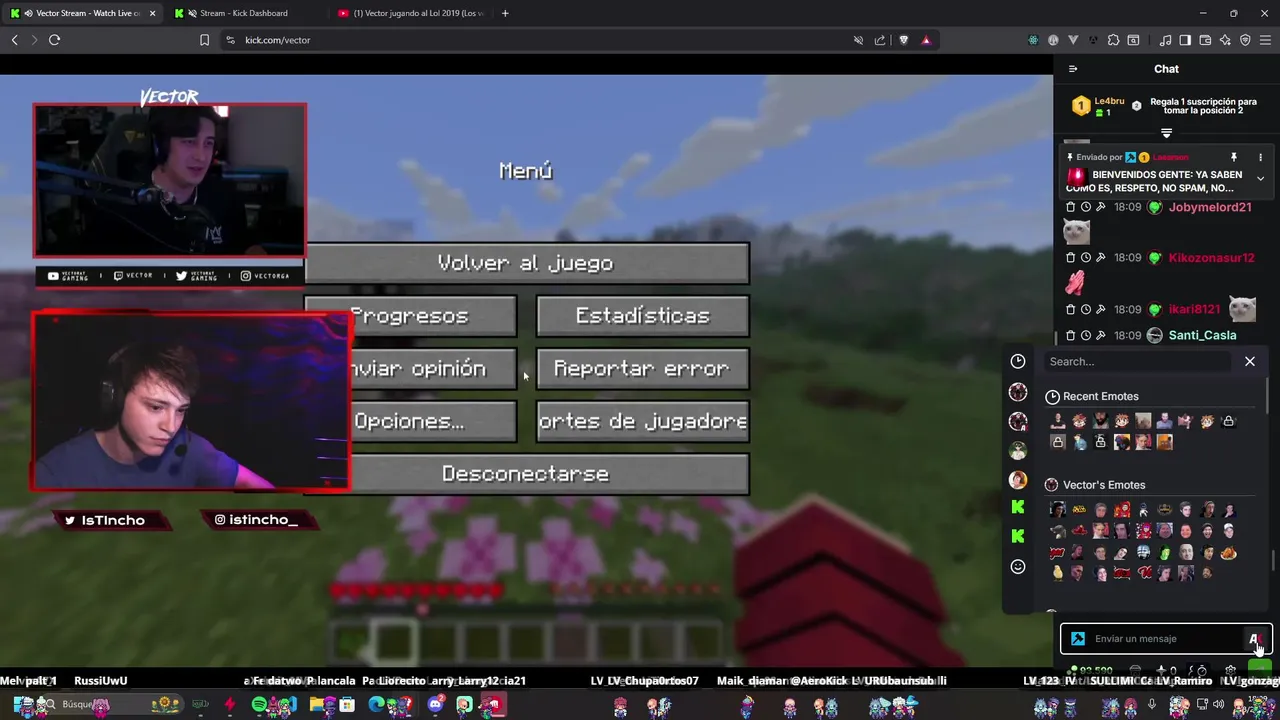Viewport: 1280px width, 720px height.
Task: Click the Enviar un mensaje input
Action: click(1165, 639)
